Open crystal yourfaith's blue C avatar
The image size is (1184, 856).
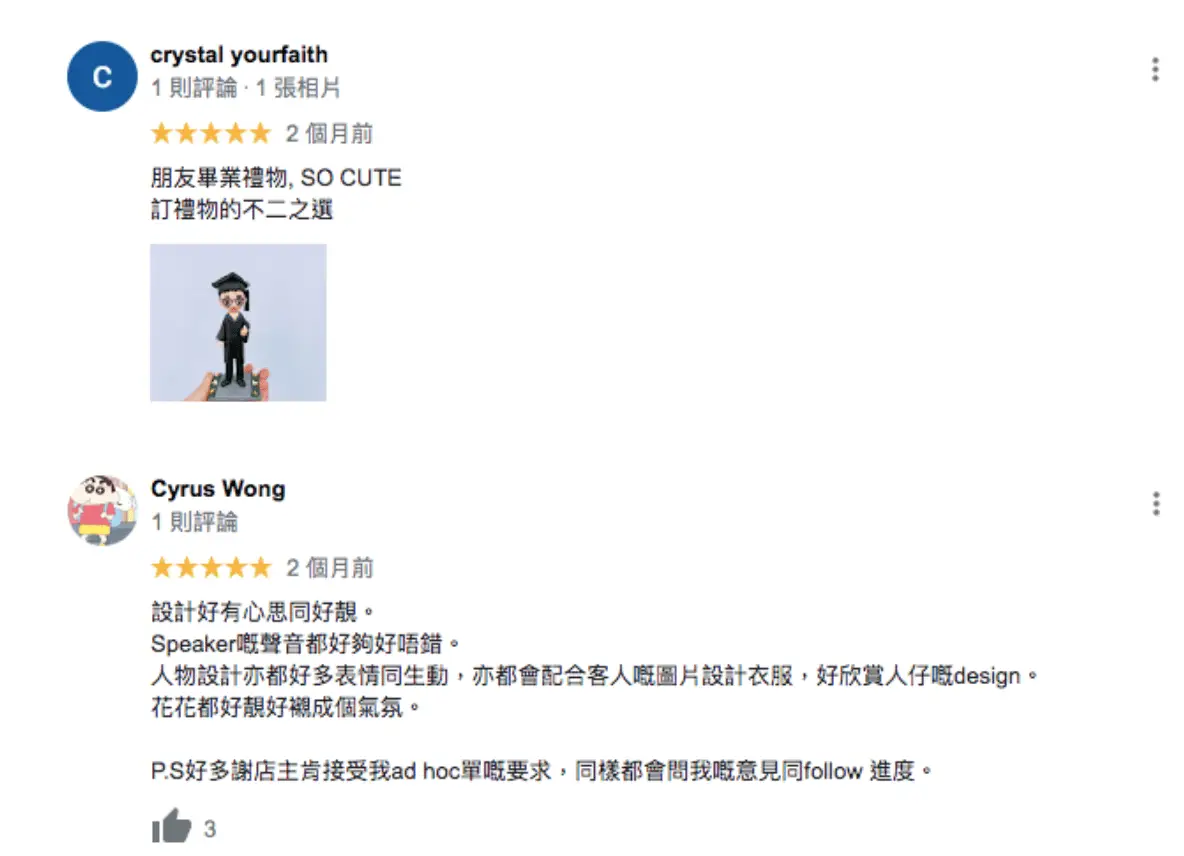[x=102, y=76]
